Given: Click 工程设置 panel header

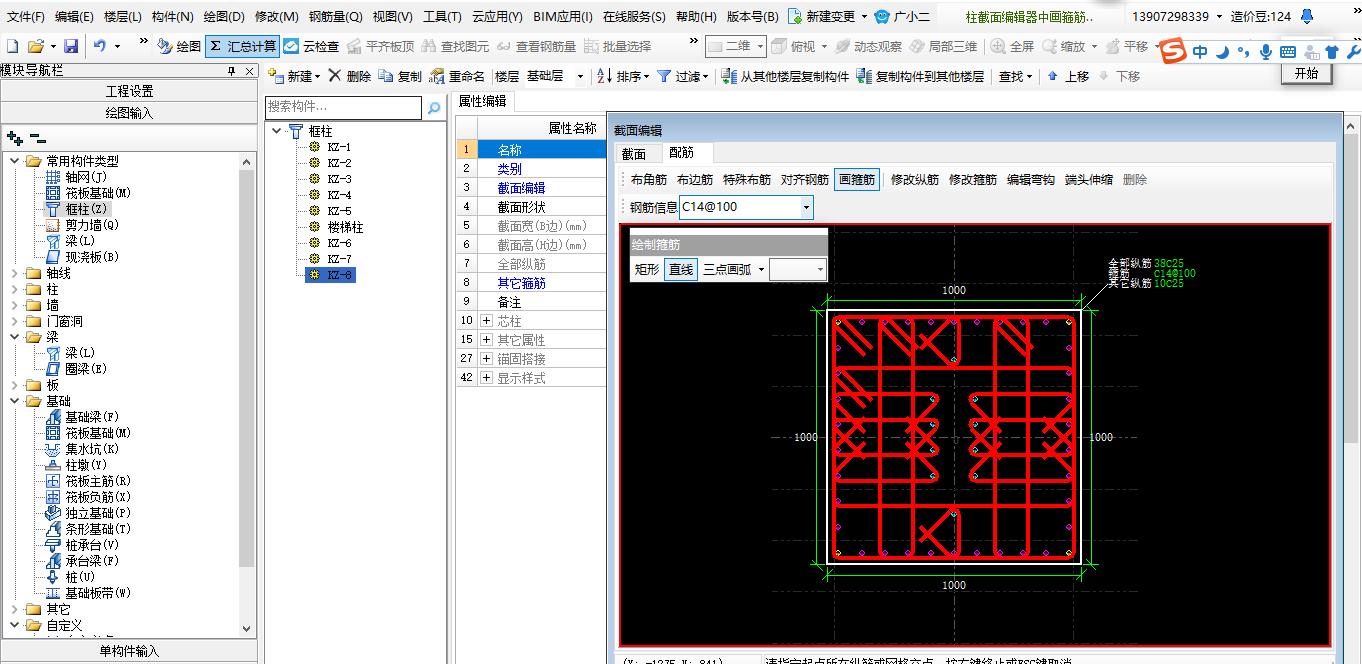Looking at the screenshot, I should (129, 91).
